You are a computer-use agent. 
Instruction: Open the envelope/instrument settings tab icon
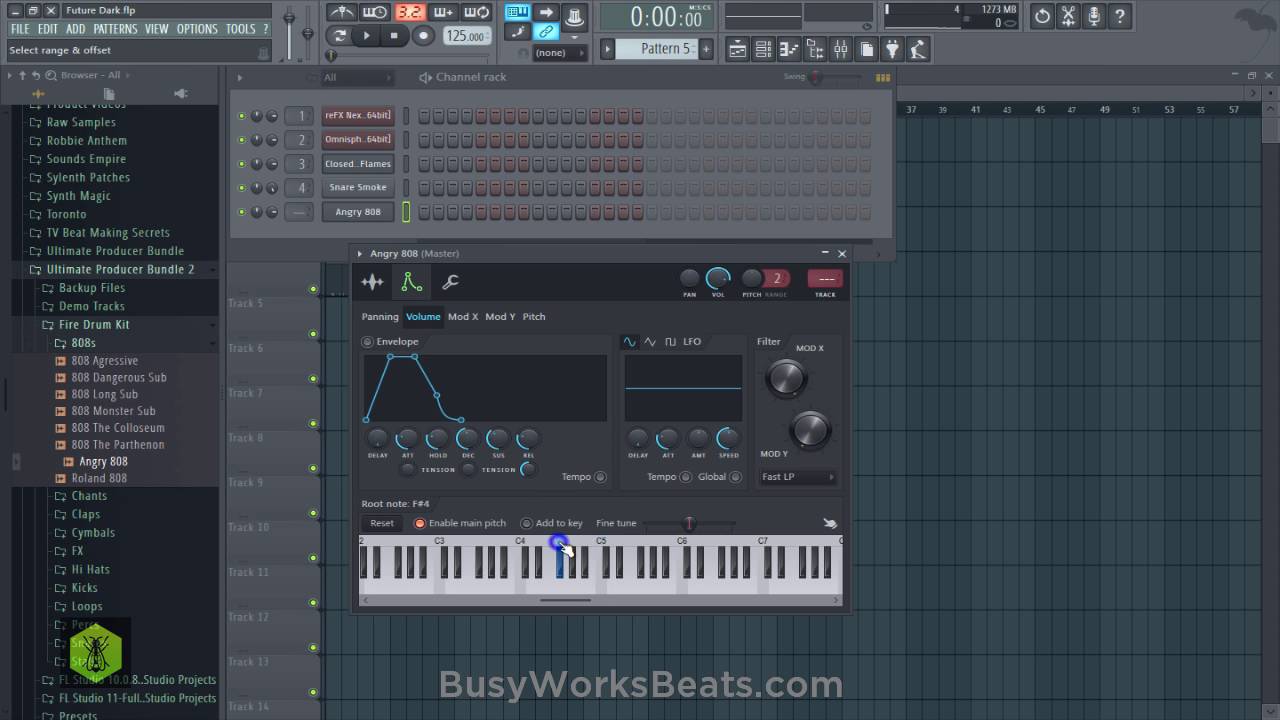tap(412, 283)
